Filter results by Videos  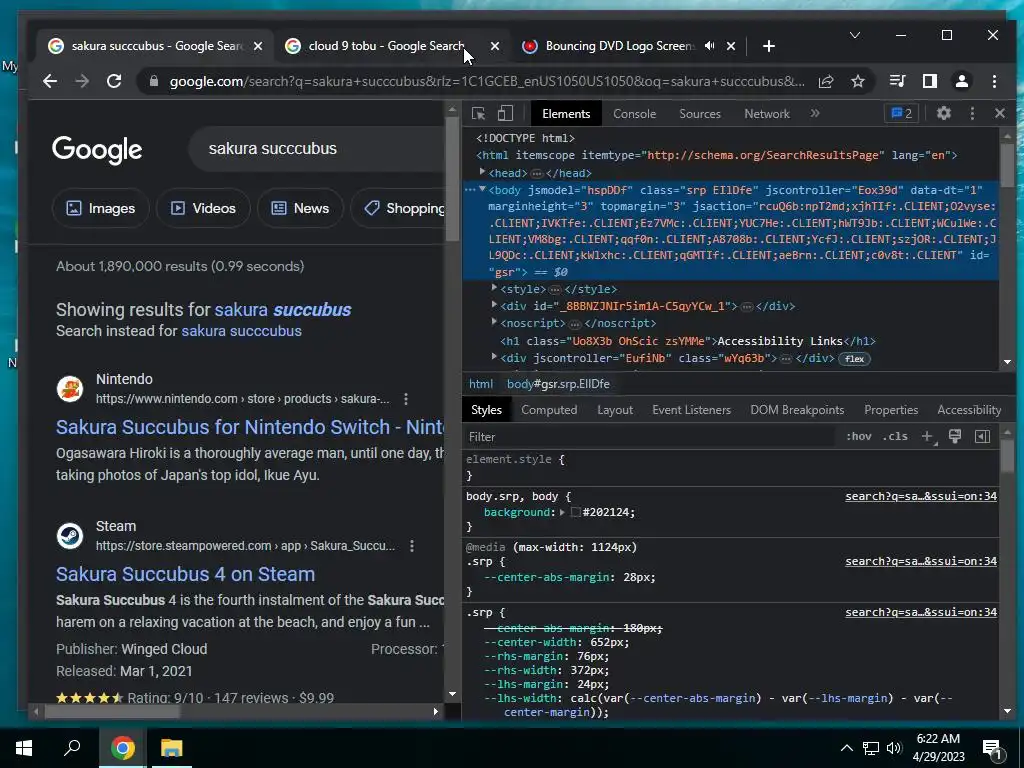(x=203, y=208)
